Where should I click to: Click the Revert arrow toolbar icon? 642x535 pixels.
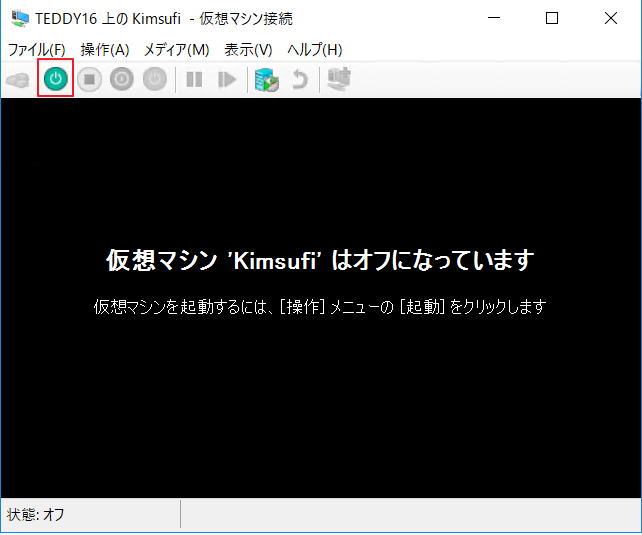coord(298,80)
